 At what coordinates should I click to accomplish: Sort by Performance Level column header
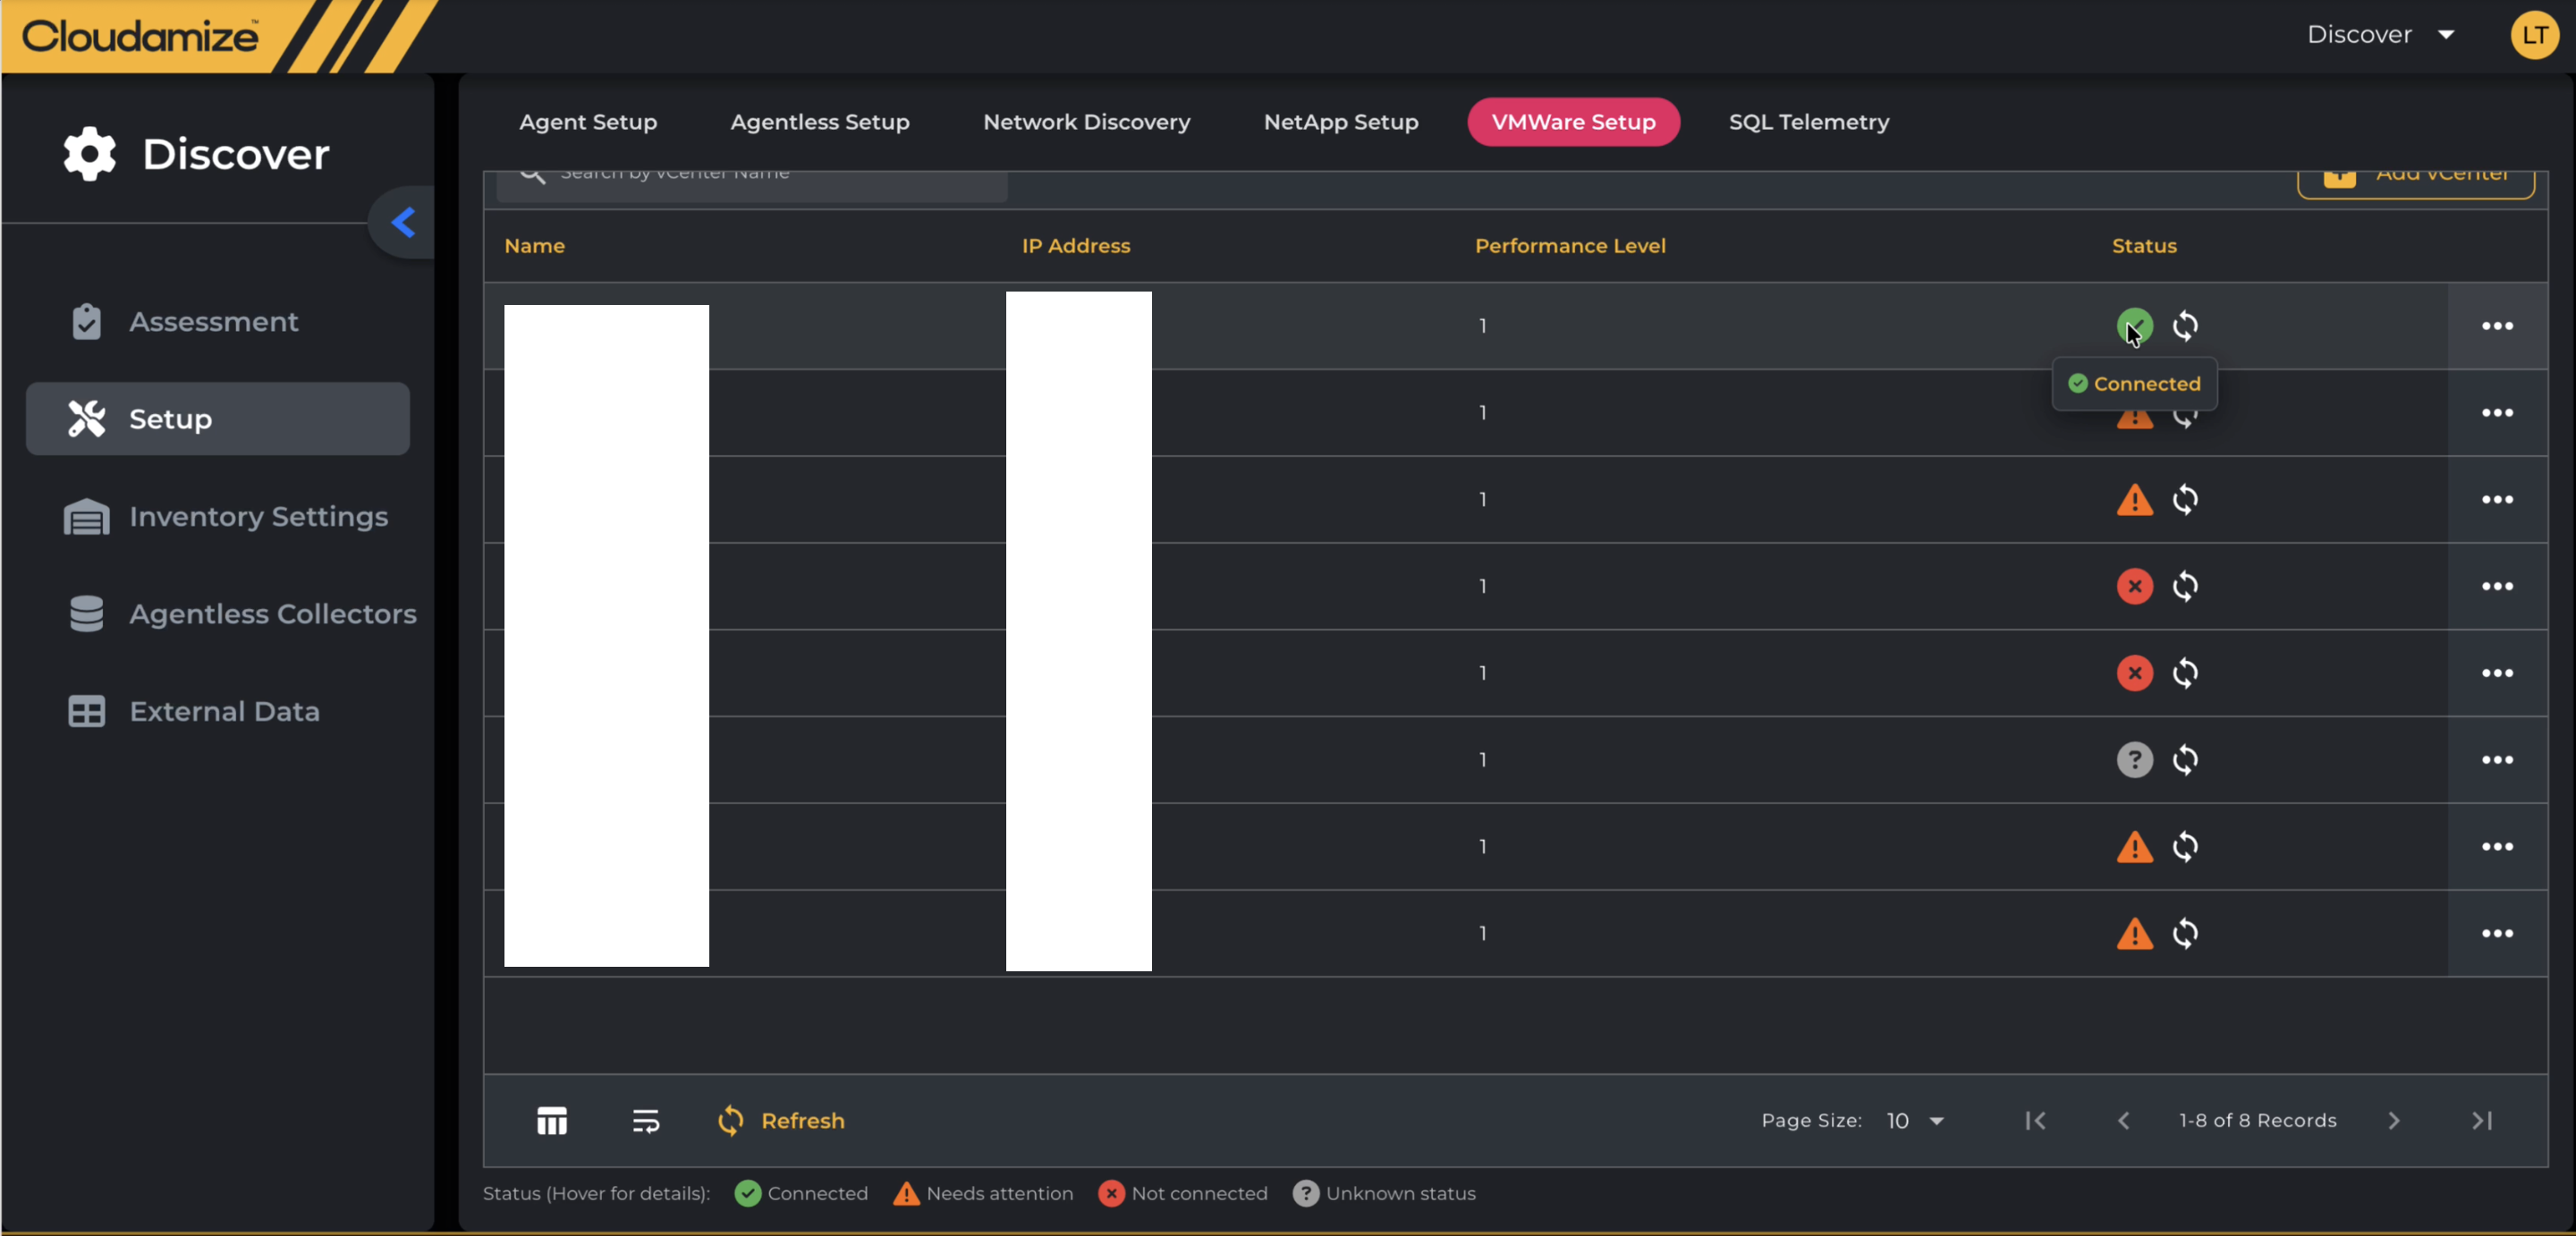click(x=1569, y=246)
